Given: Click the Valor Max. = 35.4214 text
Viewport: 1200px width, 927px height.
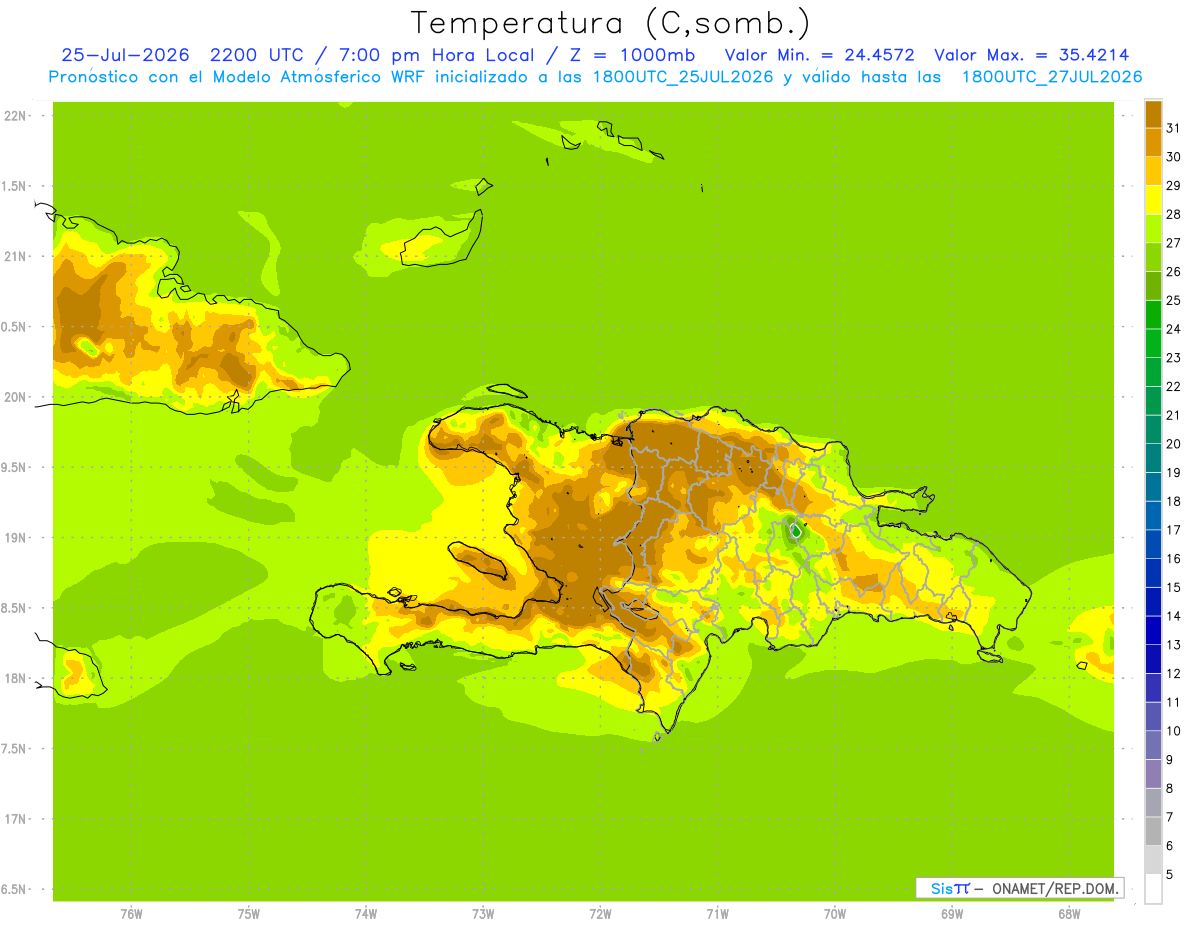Looking at the screenshot, I should pos(1031,55).
